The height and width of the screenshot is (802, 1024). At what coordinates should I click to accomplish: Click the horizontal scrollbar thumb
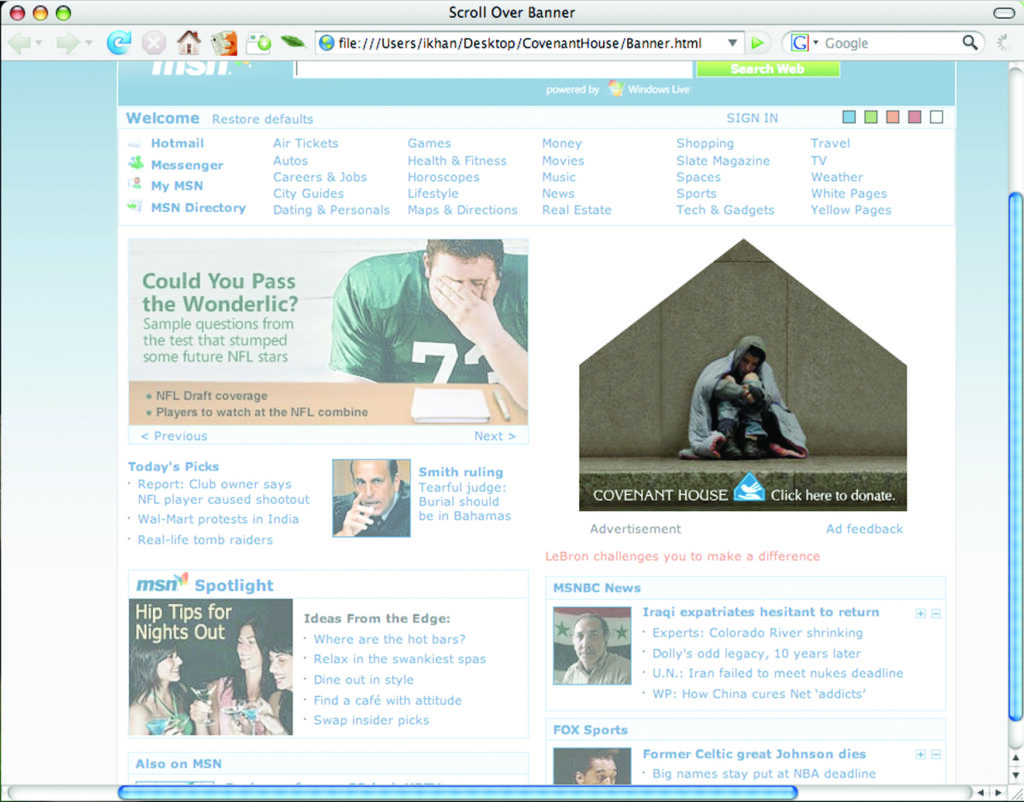pyautogui.click(x=457, y=792)
